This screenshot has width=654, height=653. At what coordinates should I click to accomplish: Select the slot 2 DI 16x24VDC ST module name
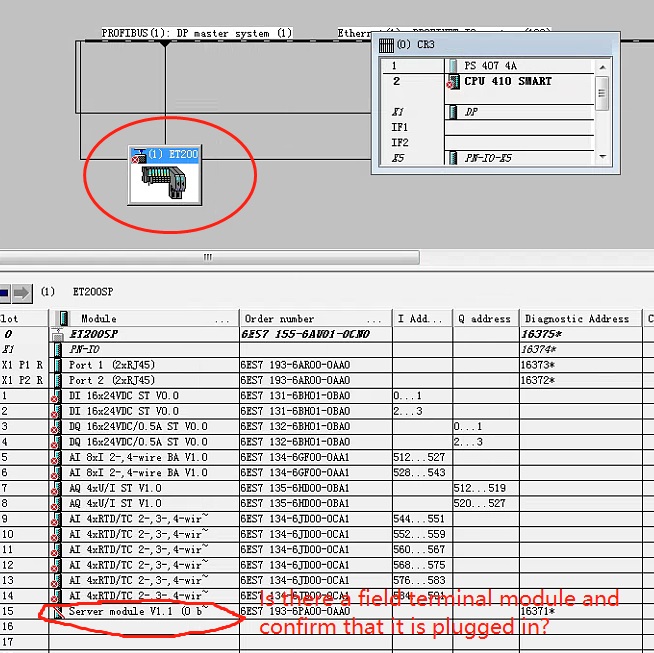124,411
